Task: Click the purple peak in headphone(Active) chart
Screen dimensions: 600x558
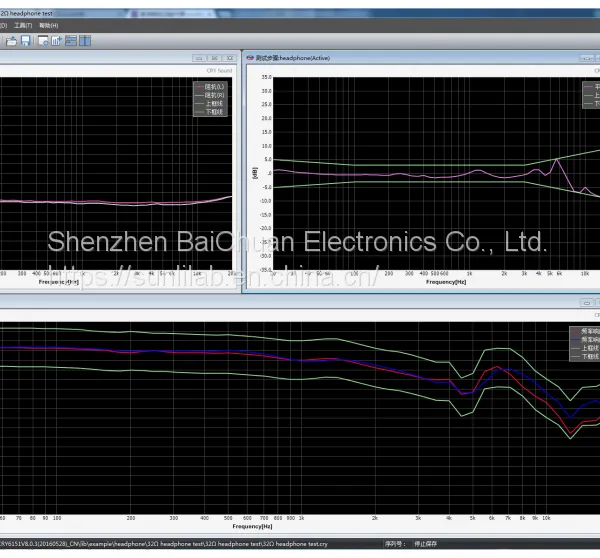Action: coord(557,160)
